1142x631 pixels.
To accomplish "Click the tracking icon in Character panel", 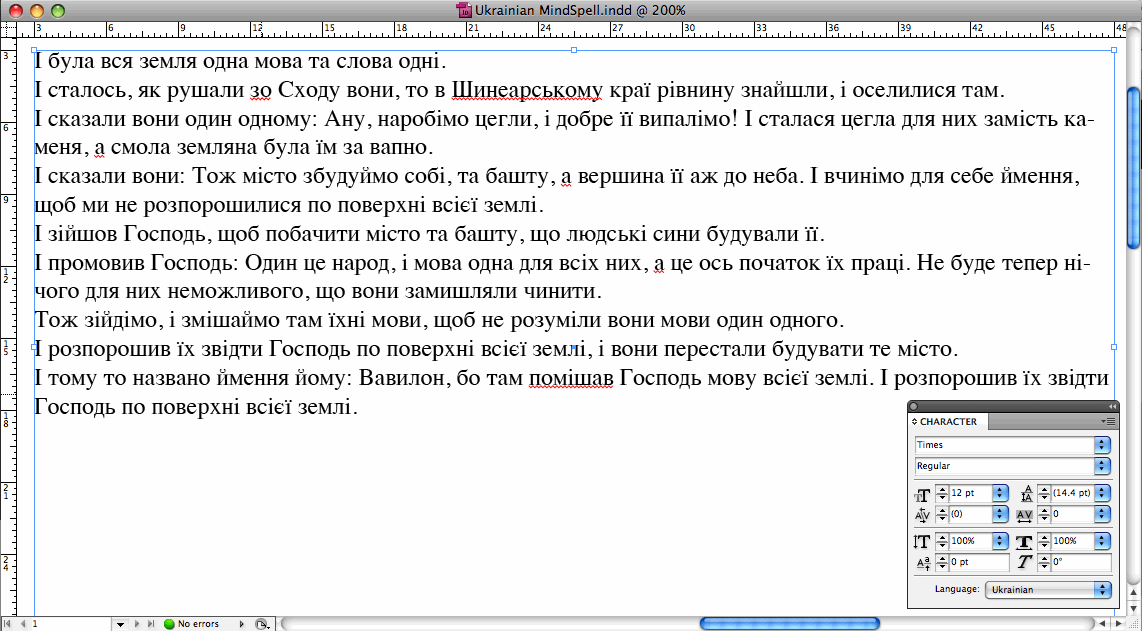I will tap(1025, 514).
